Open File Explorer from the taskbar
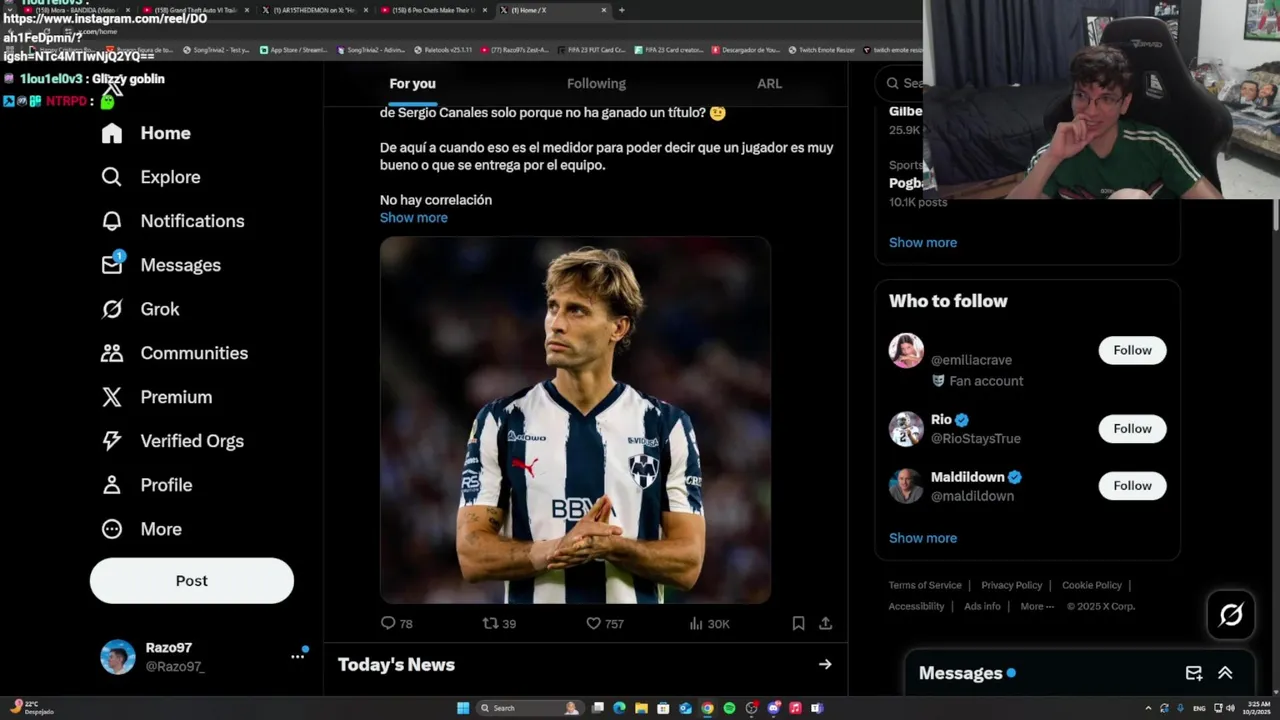The width and height of the screenshot is (1280, 720). tap(641, 708)
